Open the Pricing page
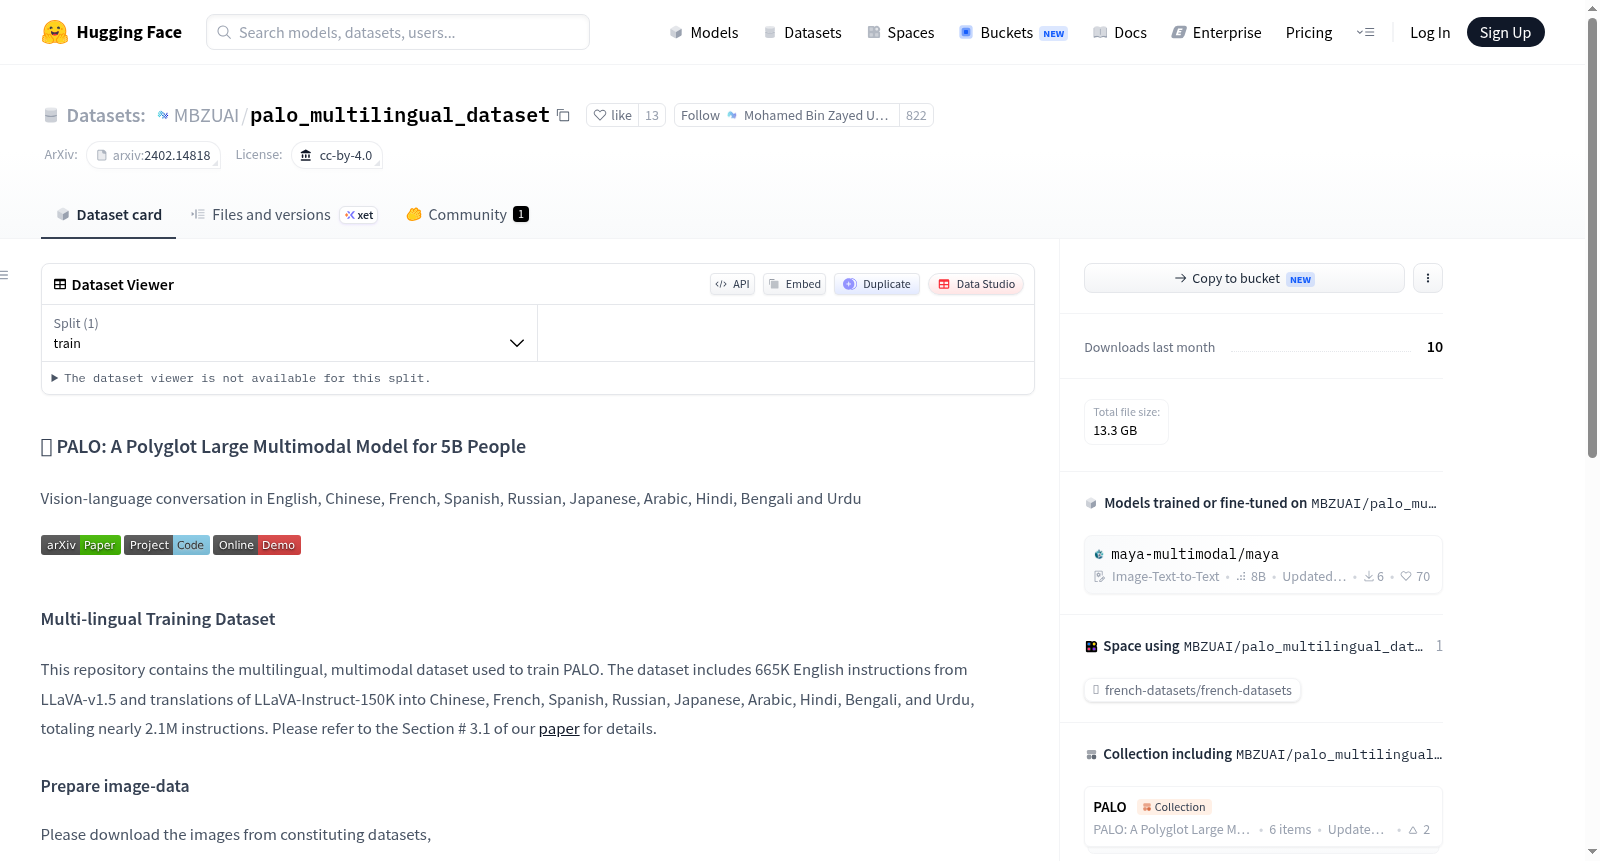Image resolution: width=1600 pixels, height=861 pixels. coord(1309,32)
